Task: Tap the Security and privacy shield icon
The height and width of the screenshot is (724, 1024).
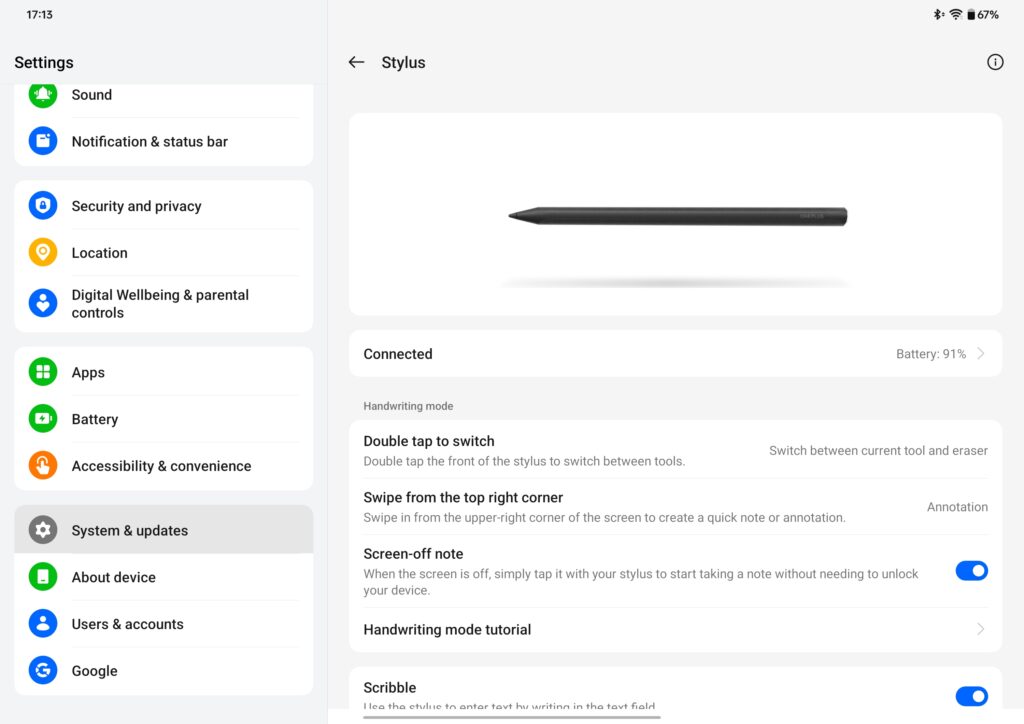Action: [x=42, y=206]
